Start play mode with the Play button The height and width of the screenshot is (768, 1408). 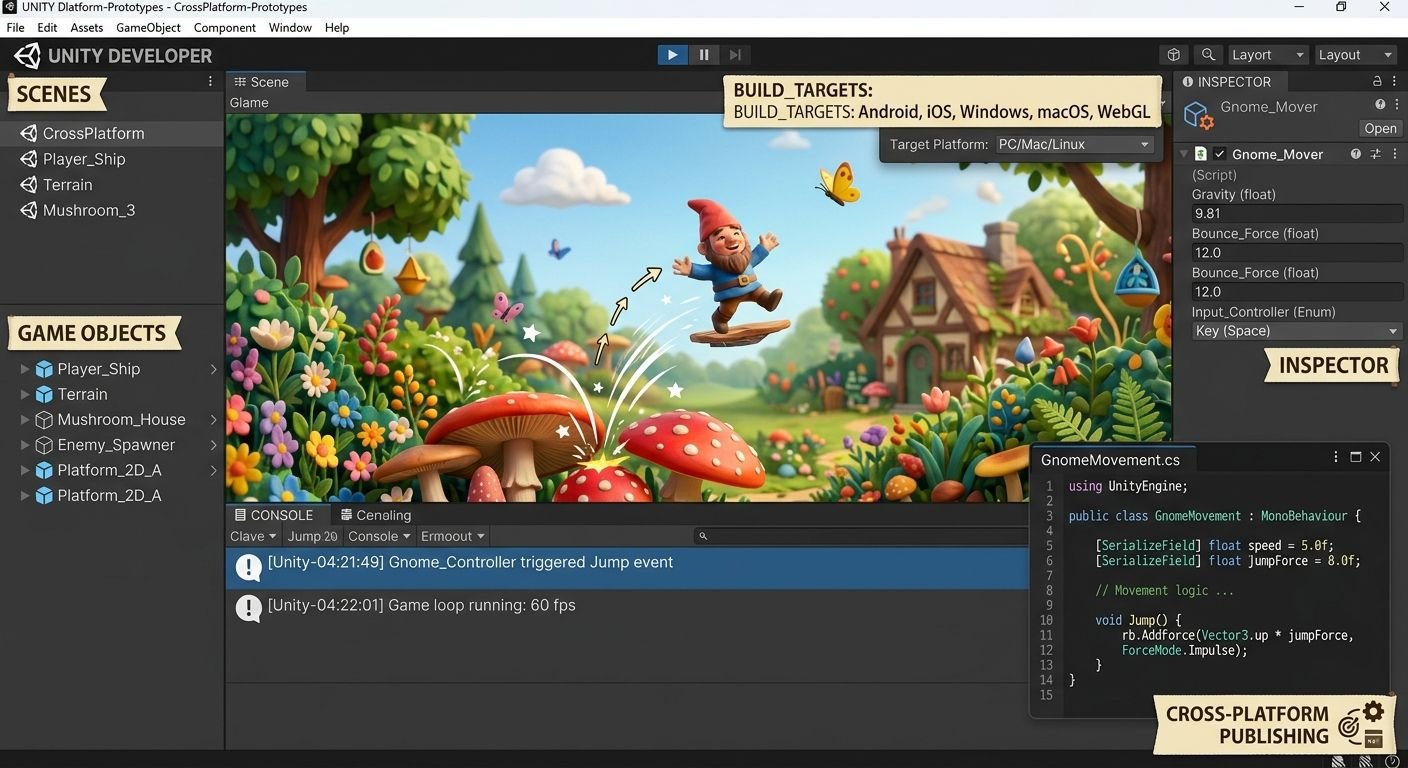(x=672, y=55)
